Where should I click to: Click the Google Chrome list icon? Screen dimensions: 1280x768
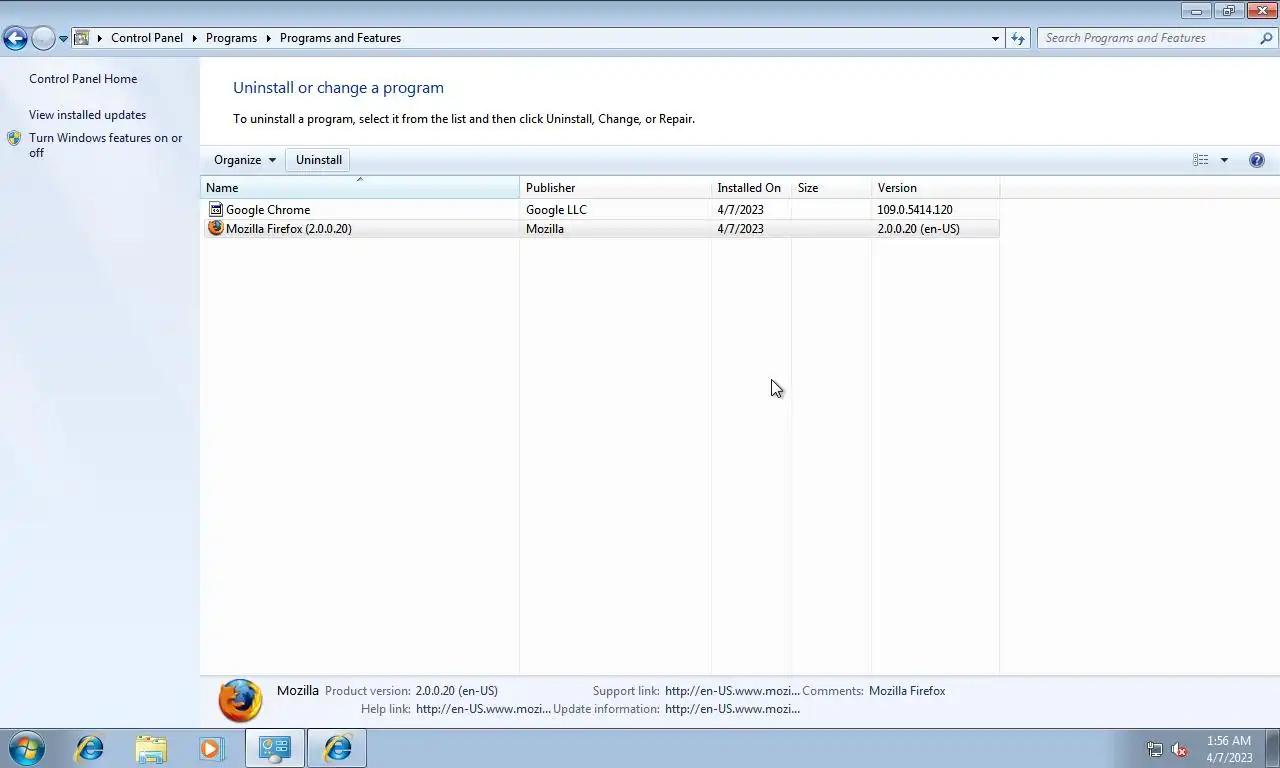215,209
